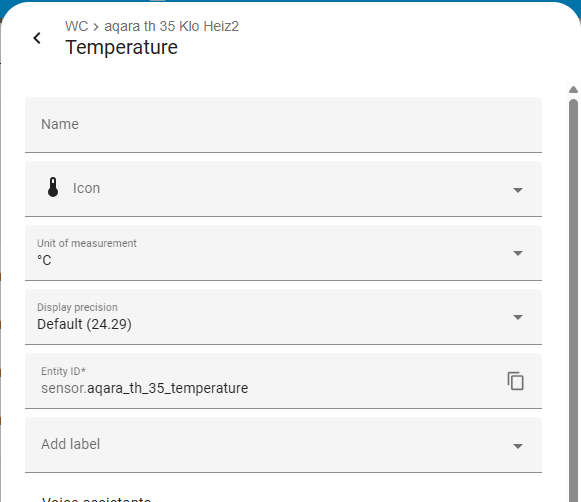This screenshot has height=502, width=581.
Task: Click the Default (24.29) precision value
Action: point(84,324)
